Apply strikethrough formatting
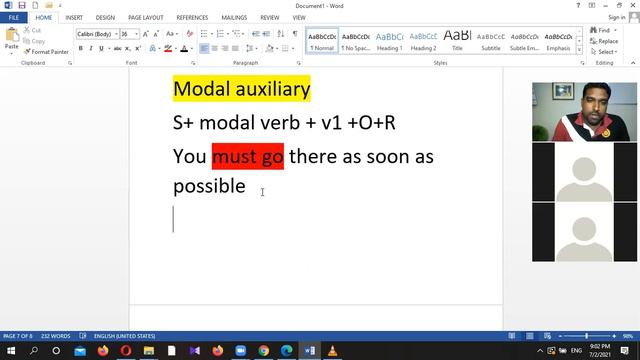The width and height of the screenshot is (640, 360). pos(118,49)
